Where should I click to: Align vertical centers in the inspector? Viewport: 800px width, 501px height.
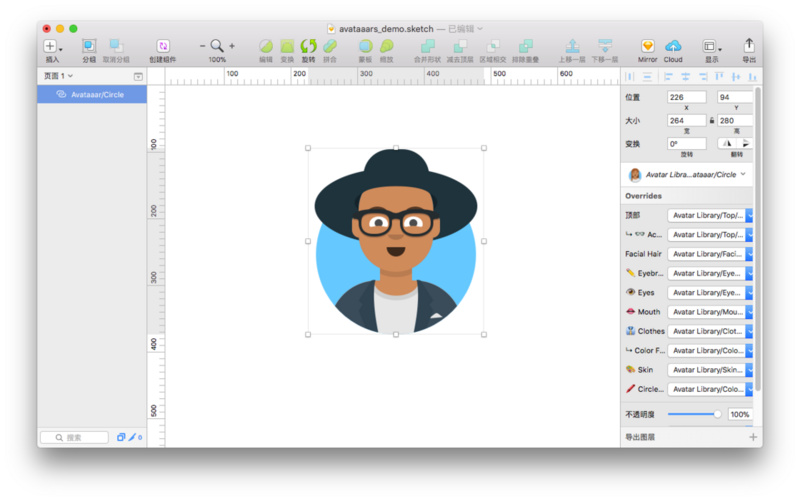coord(736,77)
